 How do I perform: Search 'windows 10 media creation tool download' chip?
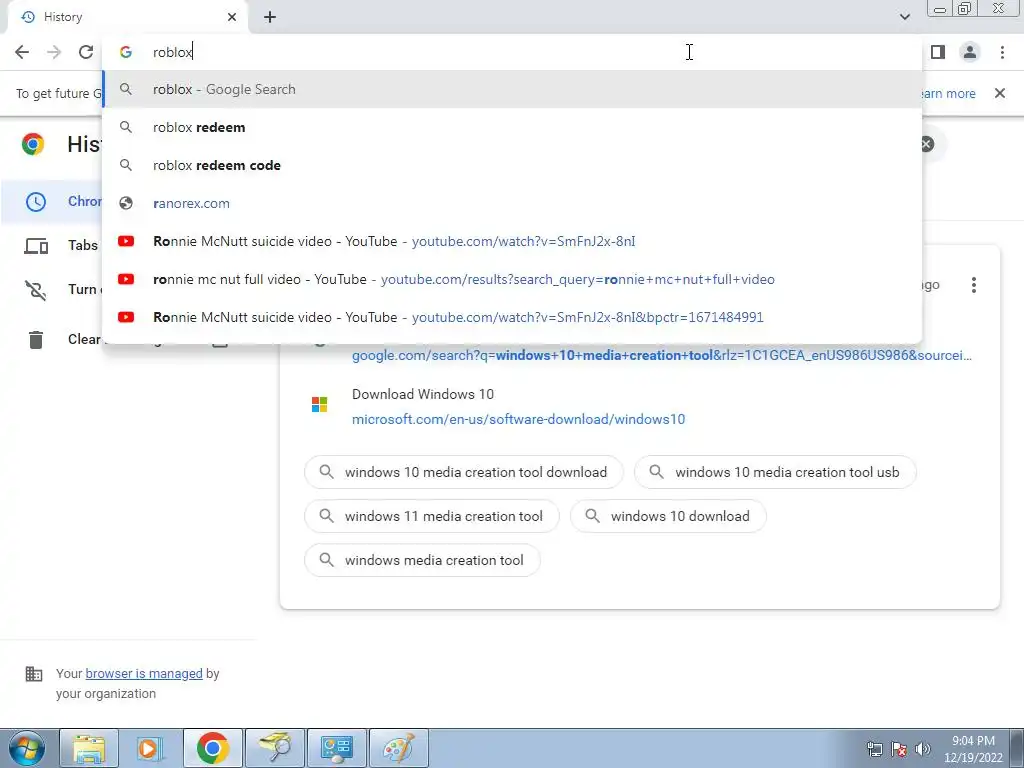(464, 472)
